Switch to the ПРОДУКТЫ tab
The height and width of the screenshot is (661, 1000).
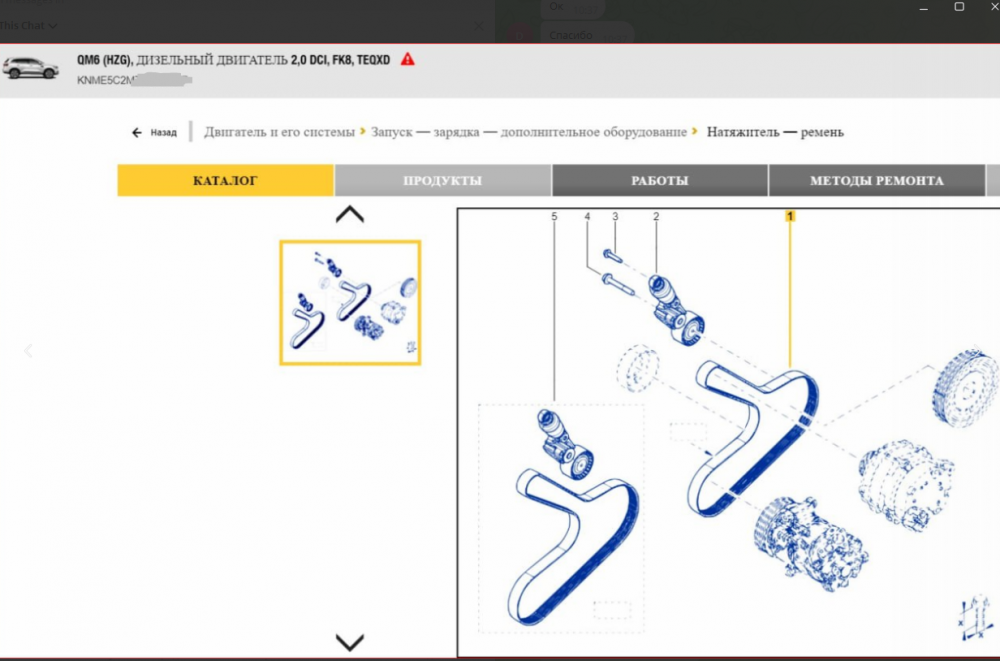pyautogui.click(x=443, y=181)
